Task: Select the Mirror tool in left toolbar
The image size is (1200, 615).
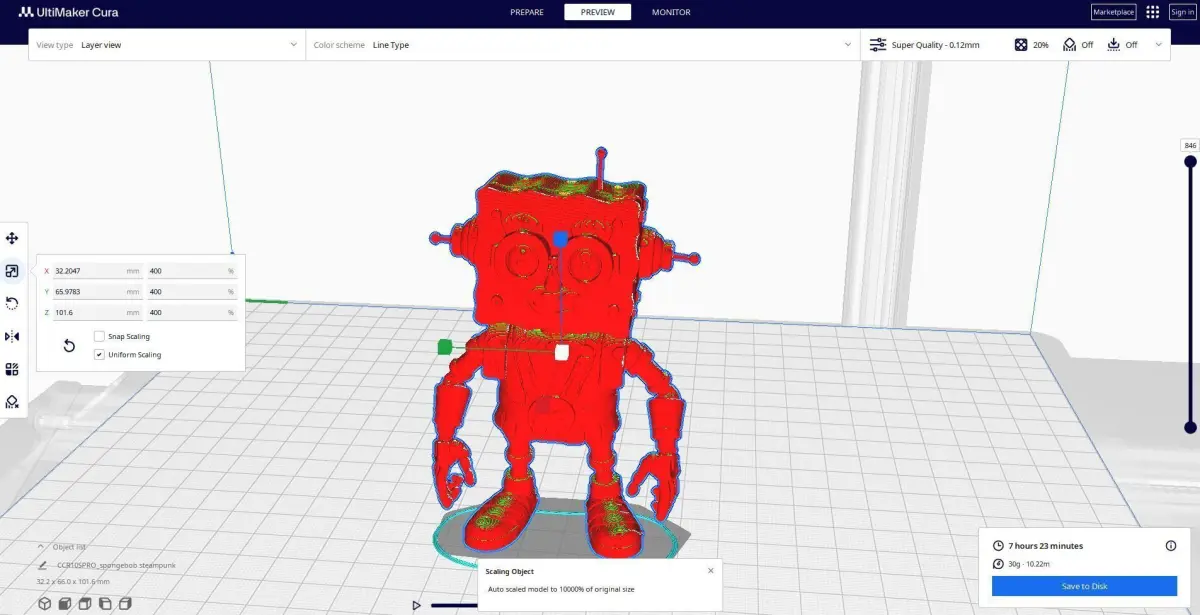Action: coord(12,336)
